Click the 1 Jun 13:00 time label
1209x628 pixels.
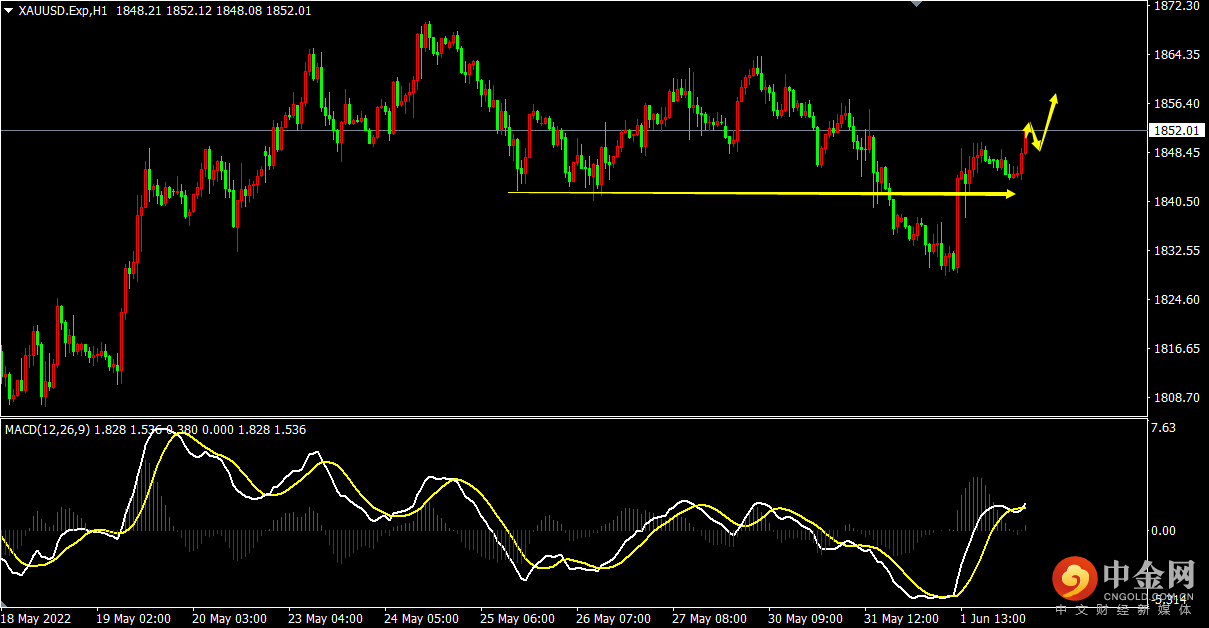(x=993, y=619)
